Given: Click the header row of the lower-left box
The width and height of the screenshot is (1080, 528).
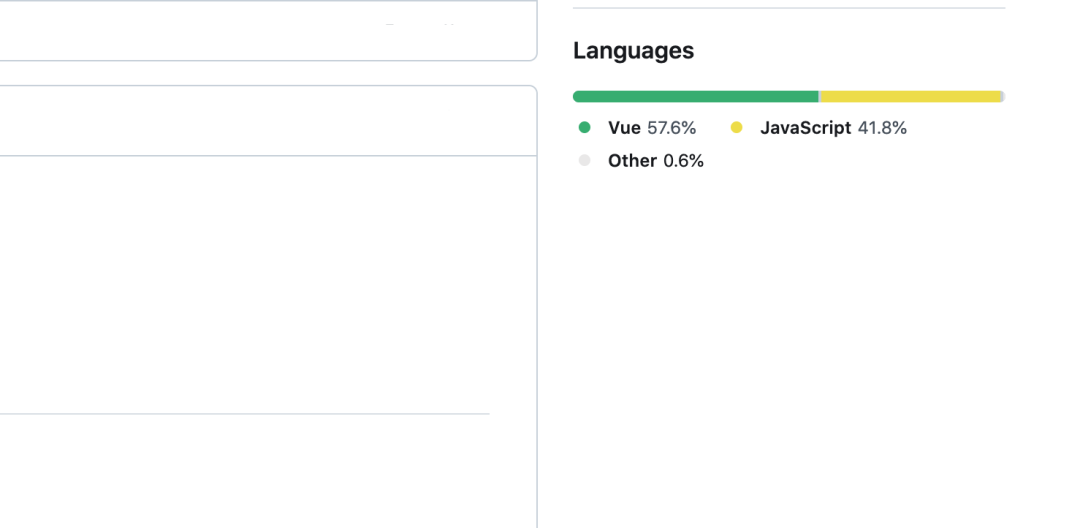Looking at the screenshot, I should (268, 121).
